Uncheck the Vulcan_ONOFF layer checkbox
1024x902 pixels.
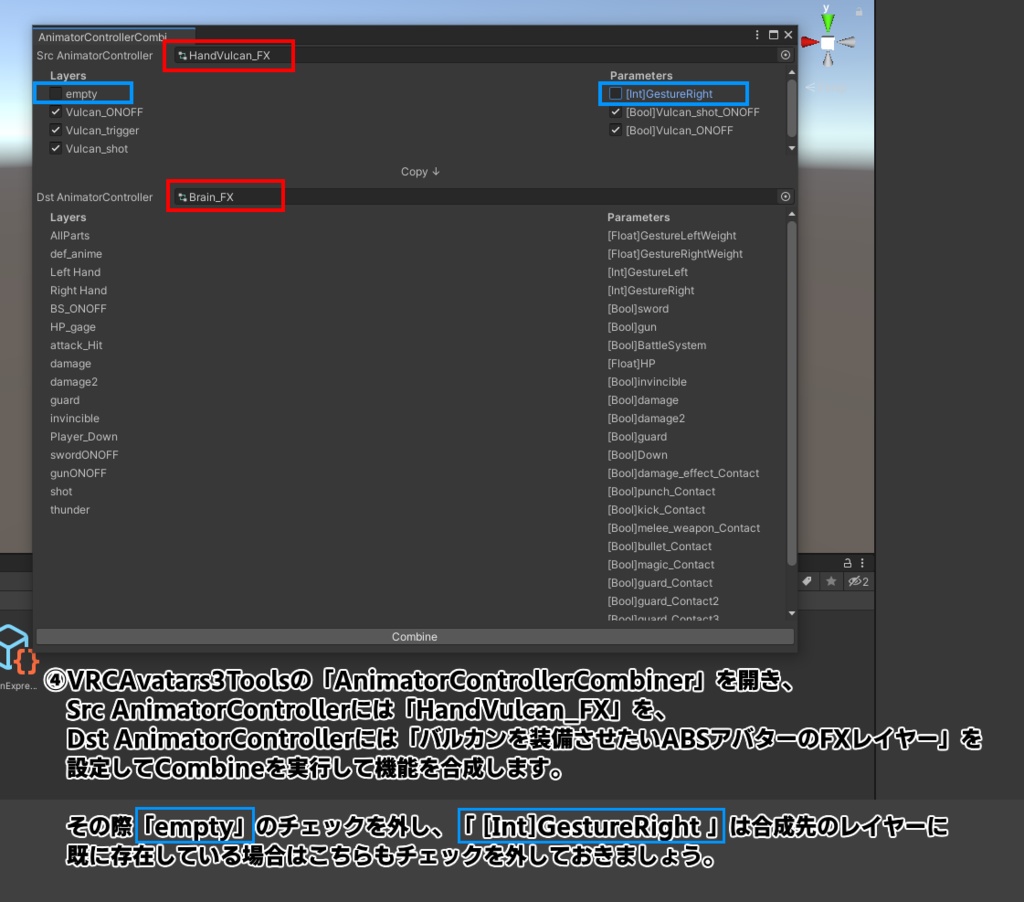[56, 112]
